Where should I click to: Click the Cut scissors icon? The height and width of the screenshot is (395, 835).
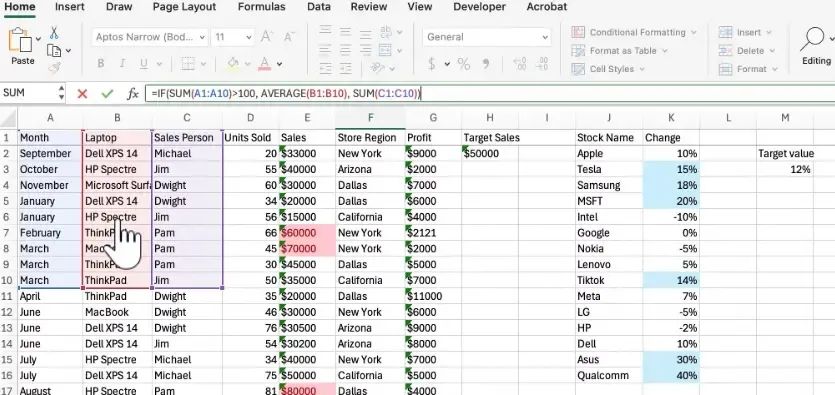tap(54, 33)
